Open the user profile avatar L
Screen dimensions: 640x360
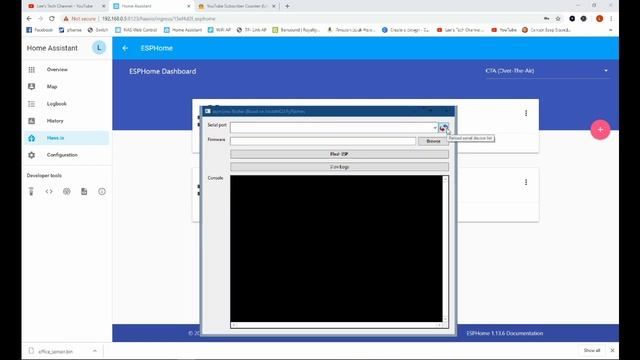pos(99,48)
